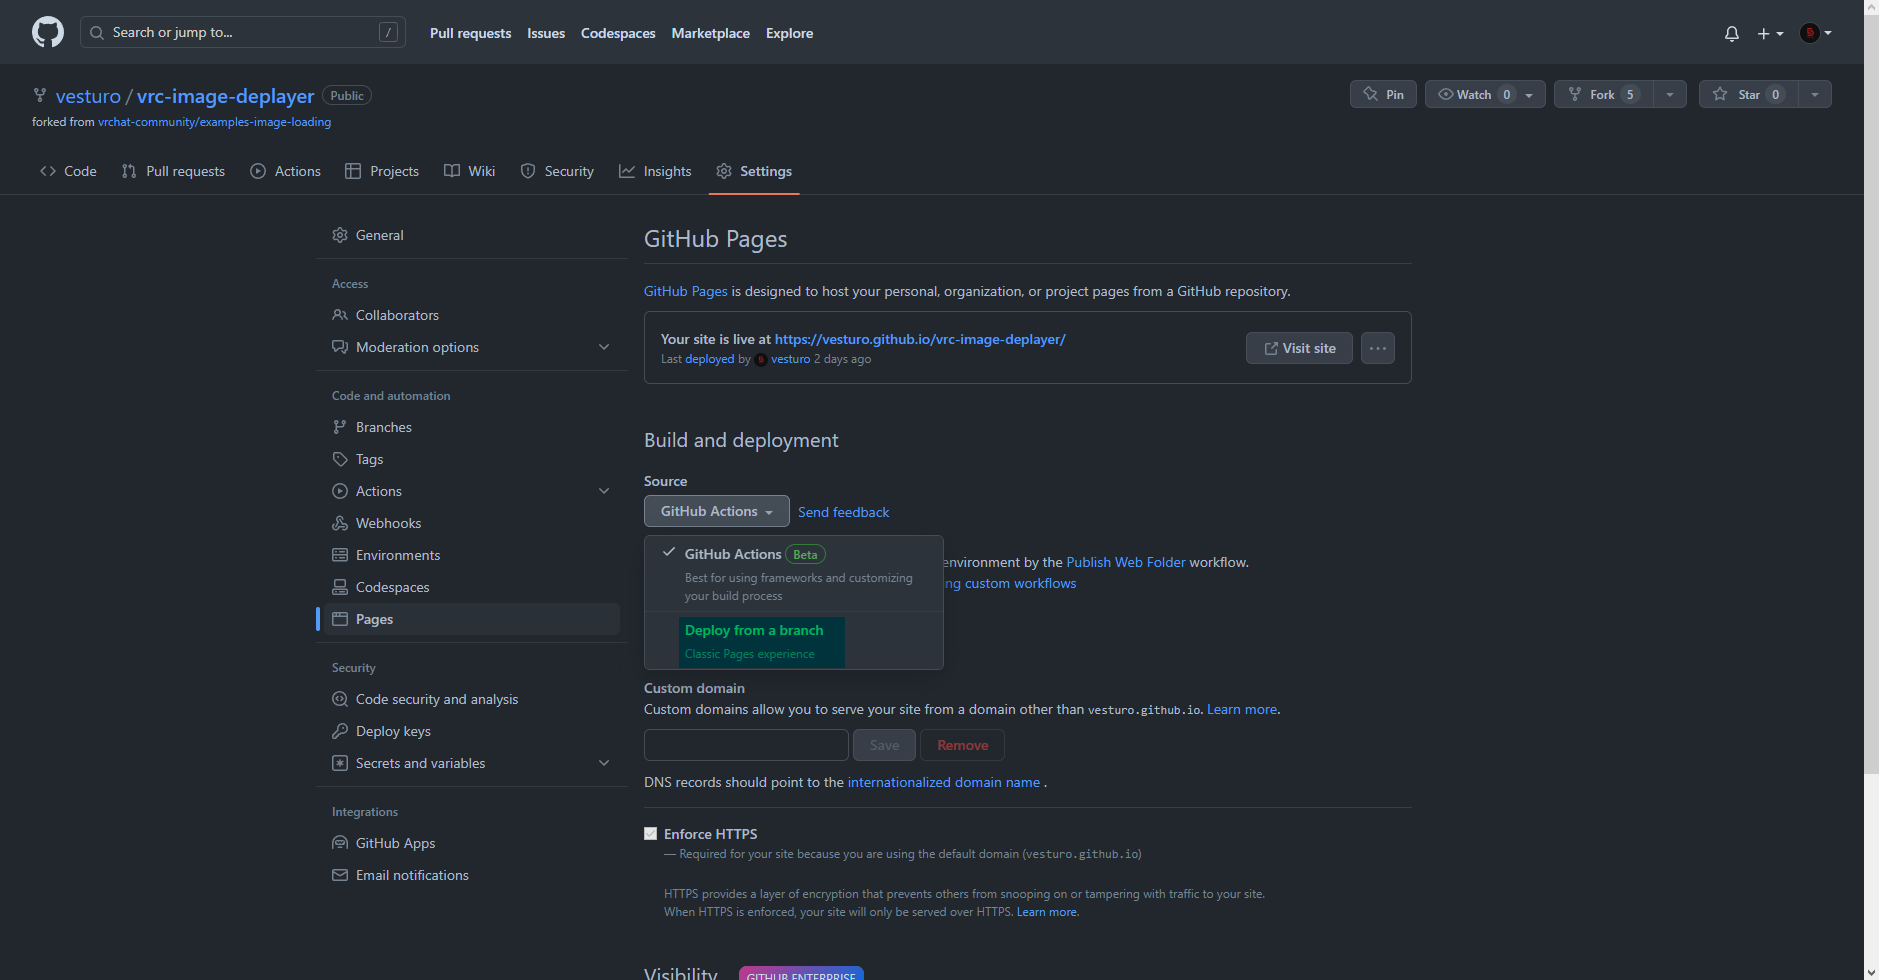The image size is (1879, 980).
Task: Open Code security and analysis settings
Action: pos(472,699)
